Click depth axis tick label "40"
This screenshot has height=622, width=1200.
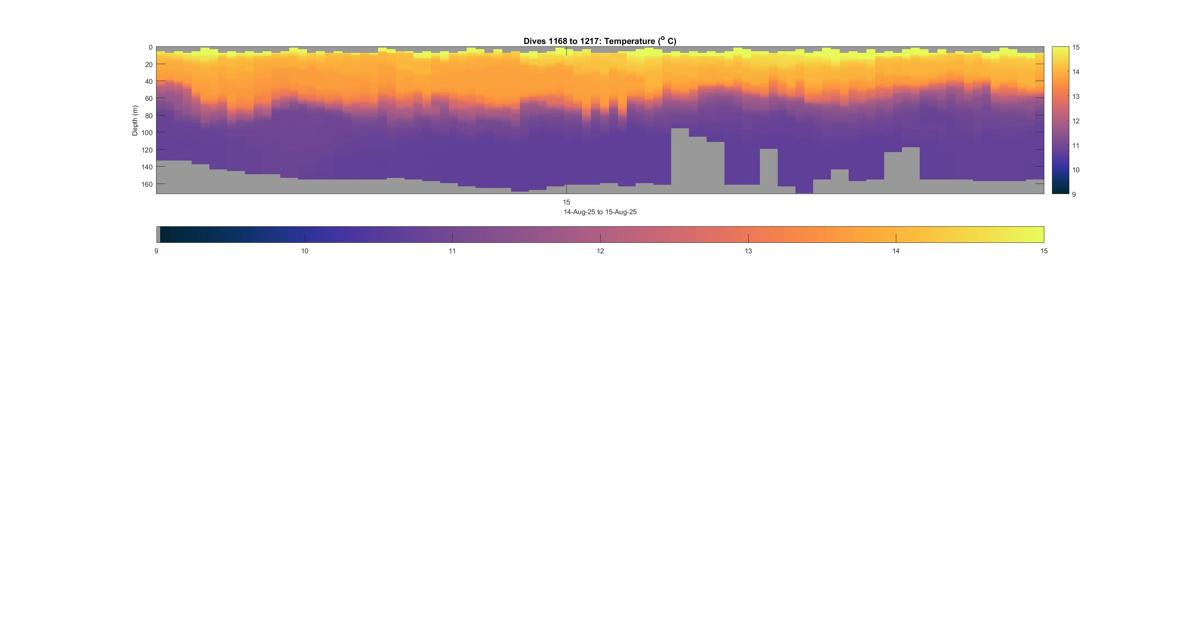click(148, 81)
